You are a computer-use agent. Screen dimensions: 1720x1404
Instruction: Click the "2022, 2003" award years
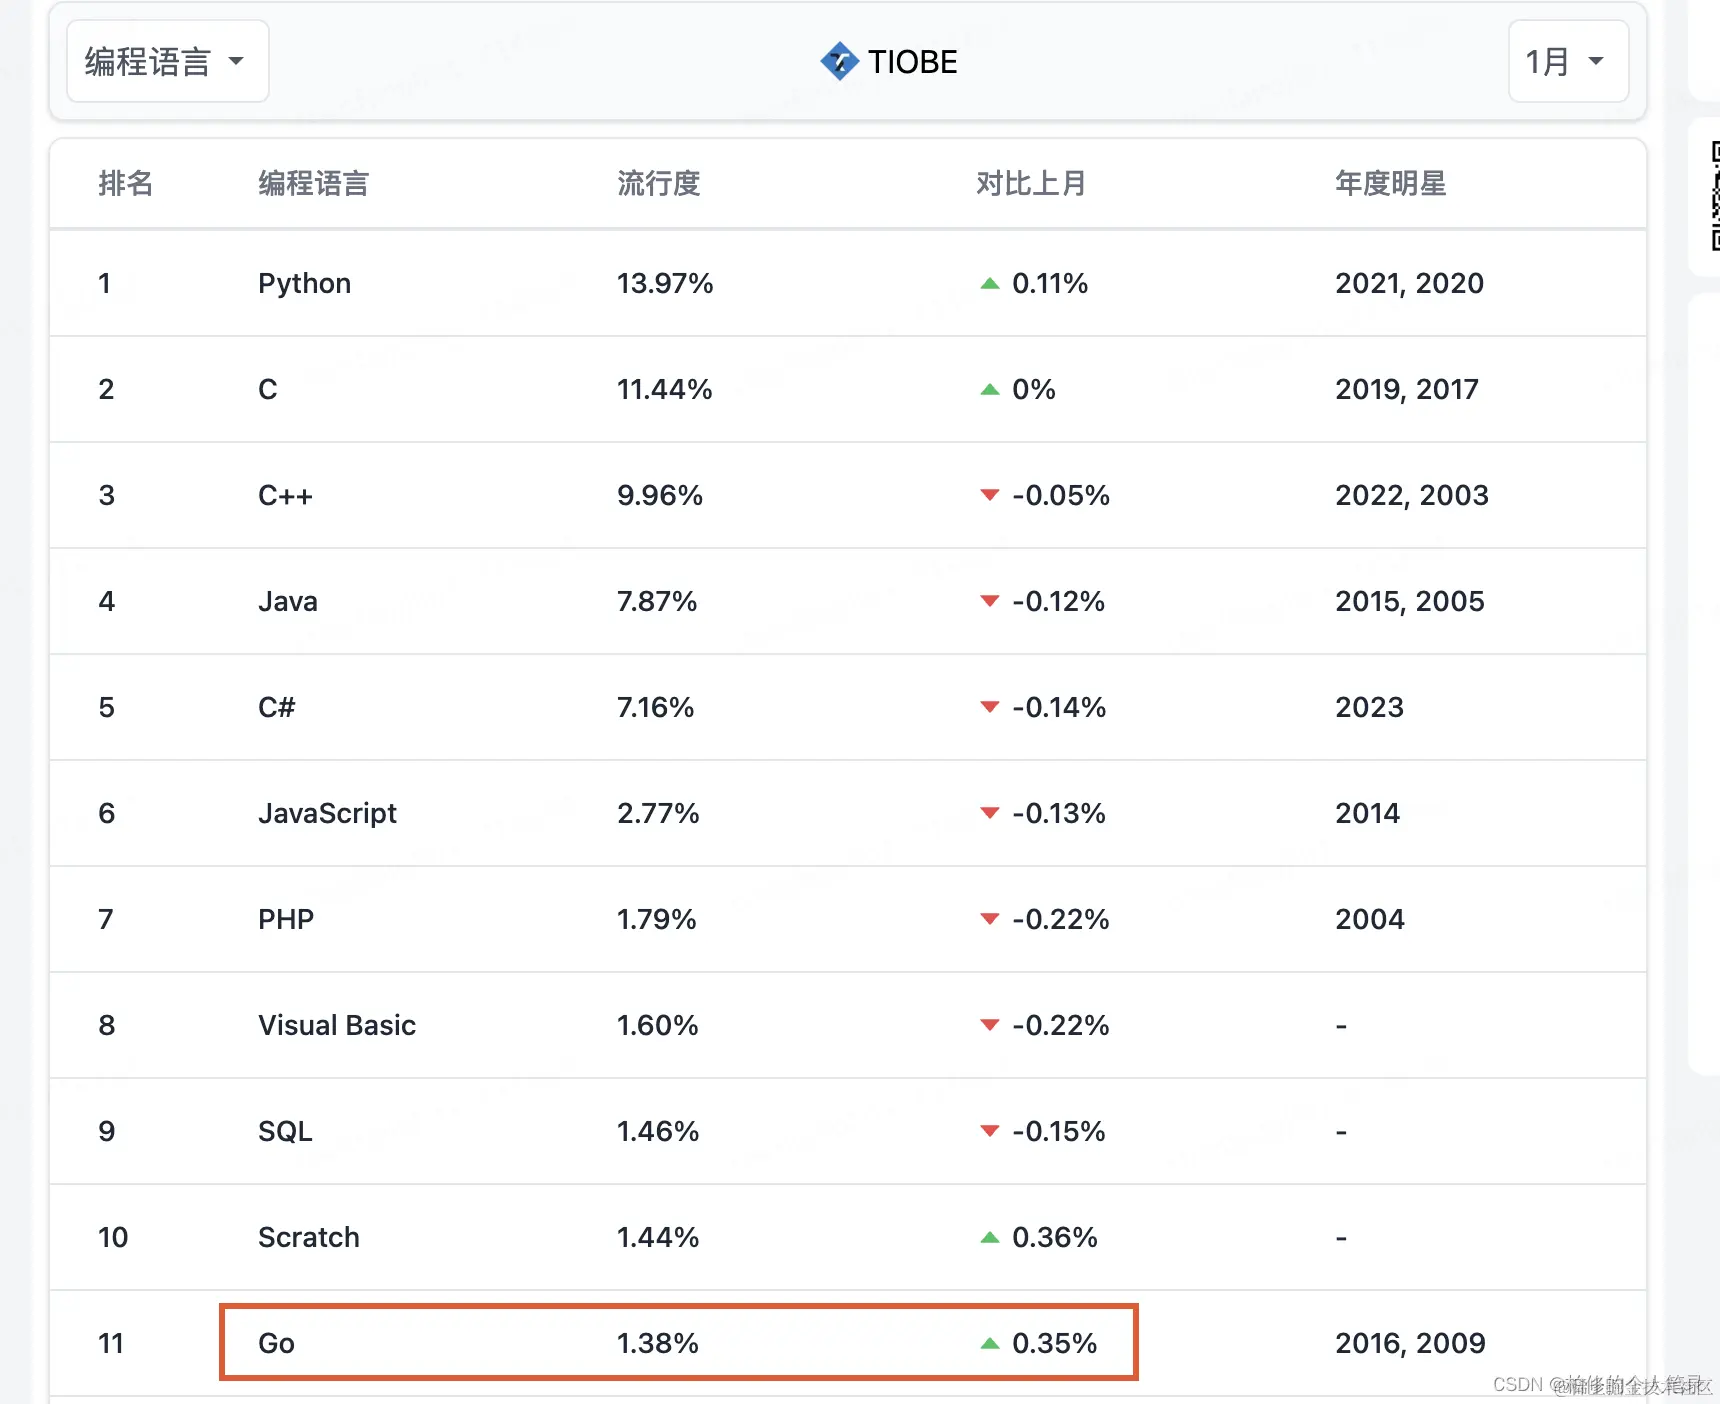[x=1412, y=495]
